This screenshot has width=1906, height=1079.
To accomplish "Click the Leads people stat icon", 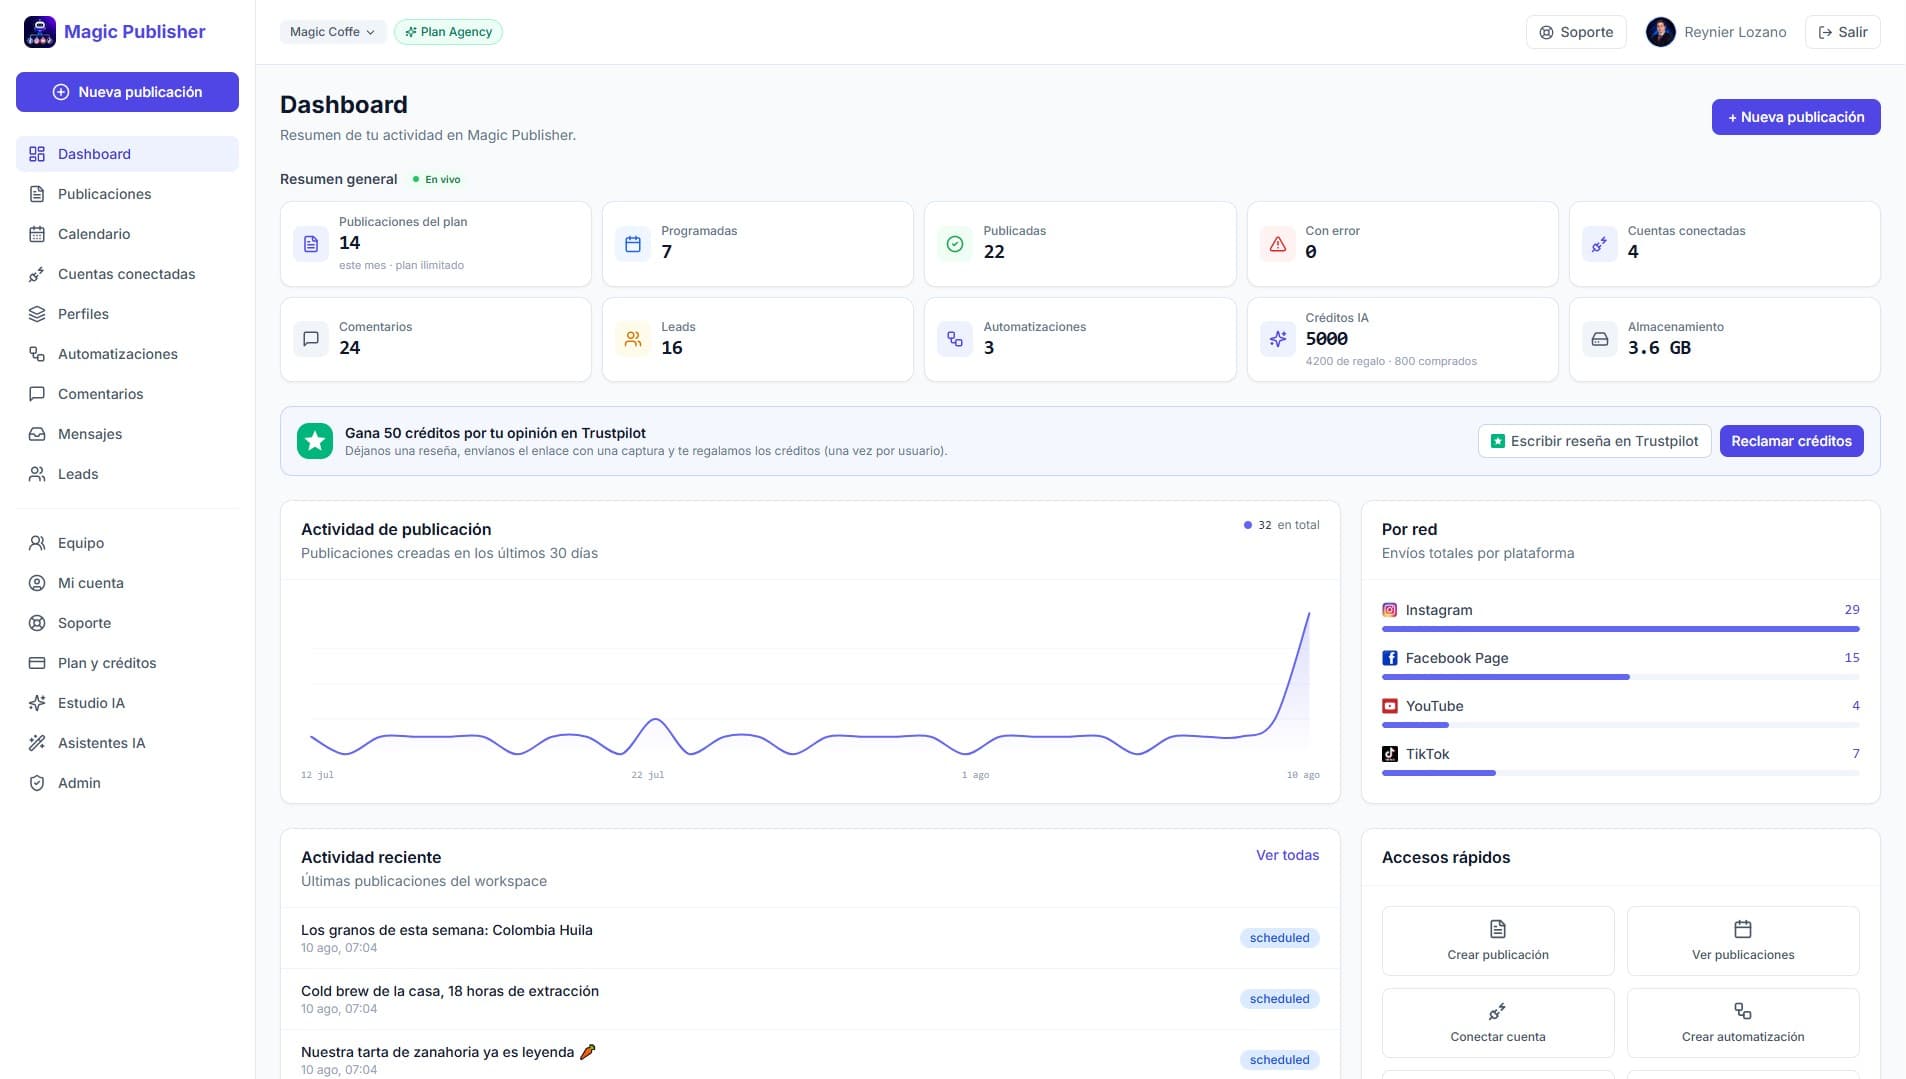I will click(x=633, y=339).
